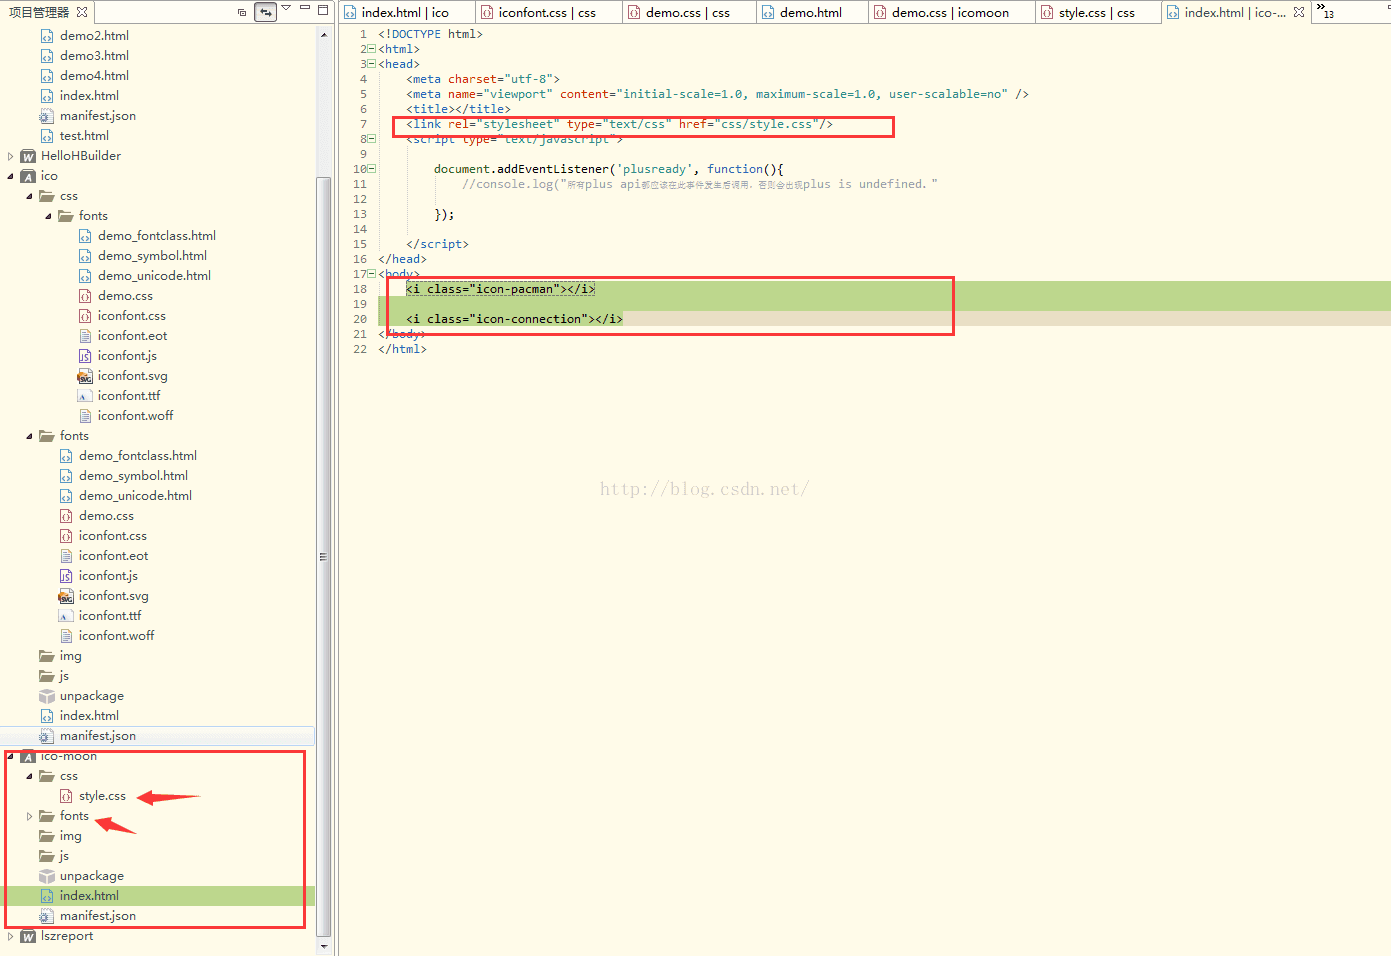Collapse the fonts folder nested under ico/css
Image resolution: width=1391 pixels, height=956 pixels.
48,216
